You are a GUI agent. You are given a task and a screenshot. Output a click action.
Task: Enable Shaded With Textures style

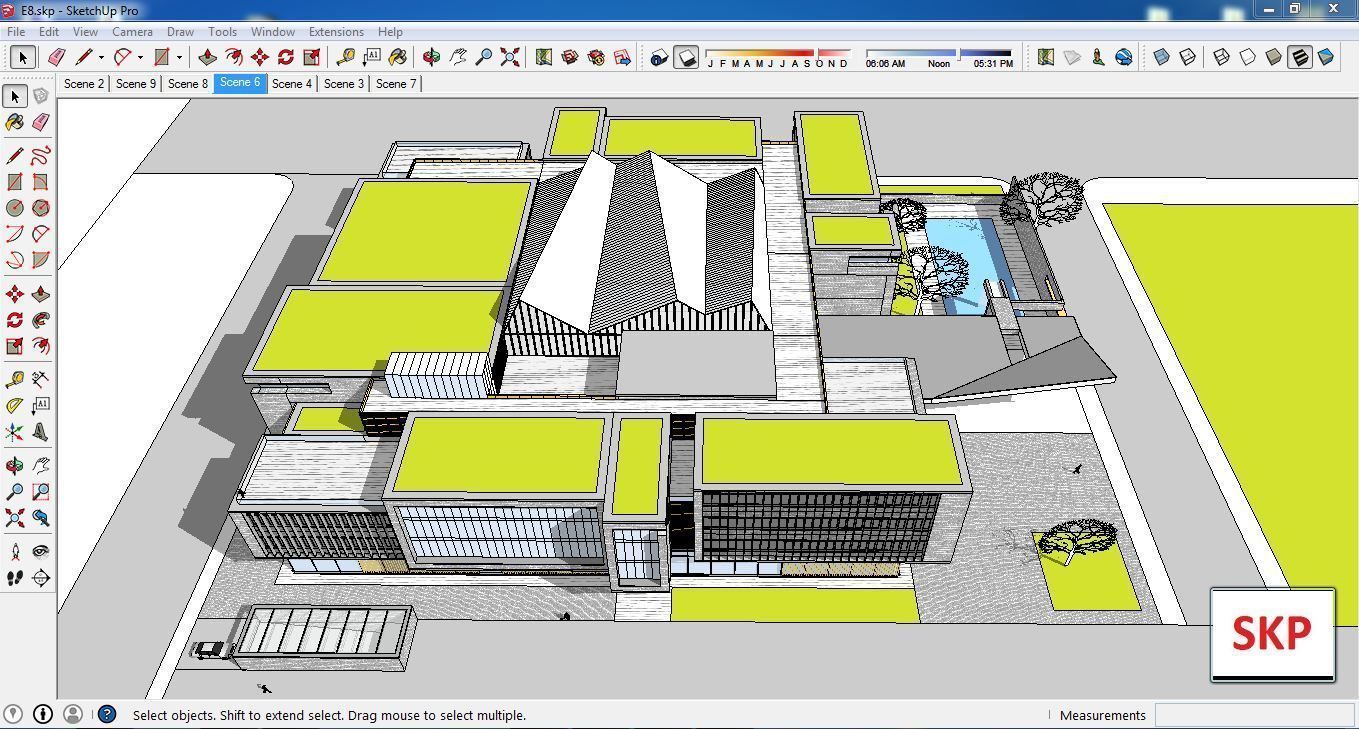click(1300, 57)
